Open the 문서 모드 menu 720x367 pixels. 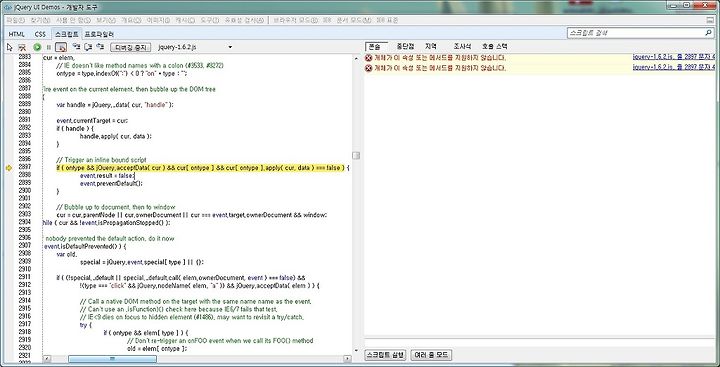(354, 20)
